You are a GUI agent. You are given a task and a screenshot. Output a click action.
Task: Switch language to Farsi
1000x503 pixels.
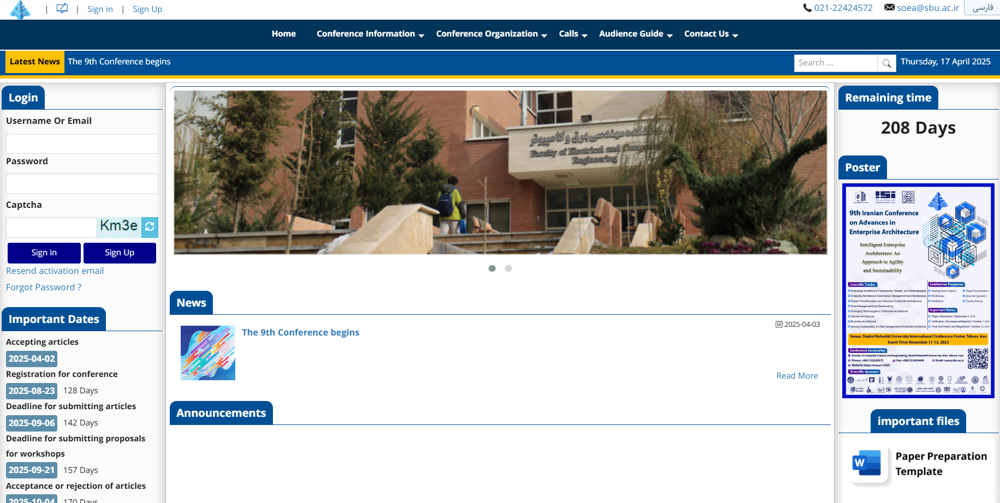[983, 8]
